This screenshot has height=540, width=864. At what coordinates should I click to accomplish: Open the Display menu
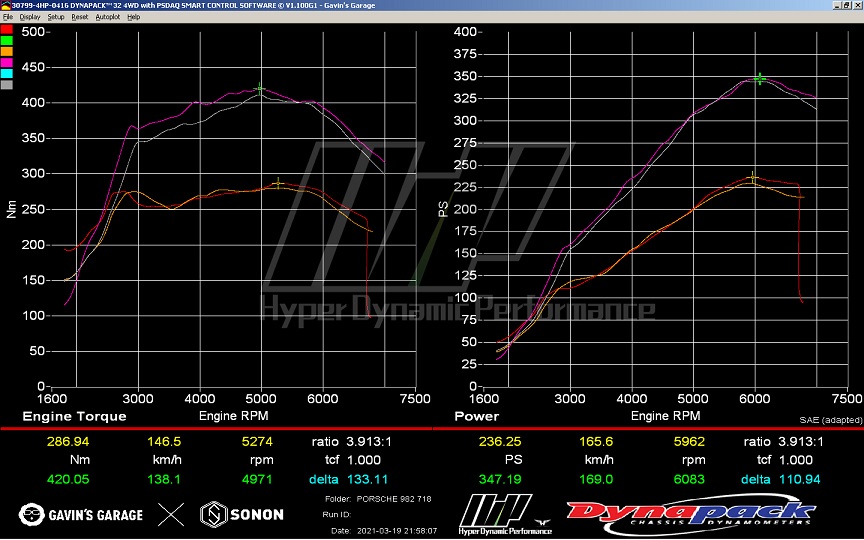point(30,17)
